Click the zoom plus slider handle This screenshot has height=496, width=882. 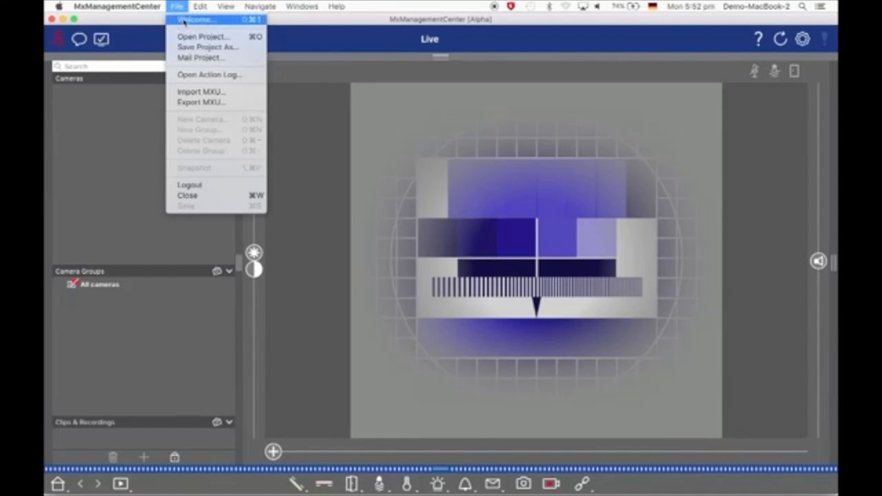[x=273, y=451]
